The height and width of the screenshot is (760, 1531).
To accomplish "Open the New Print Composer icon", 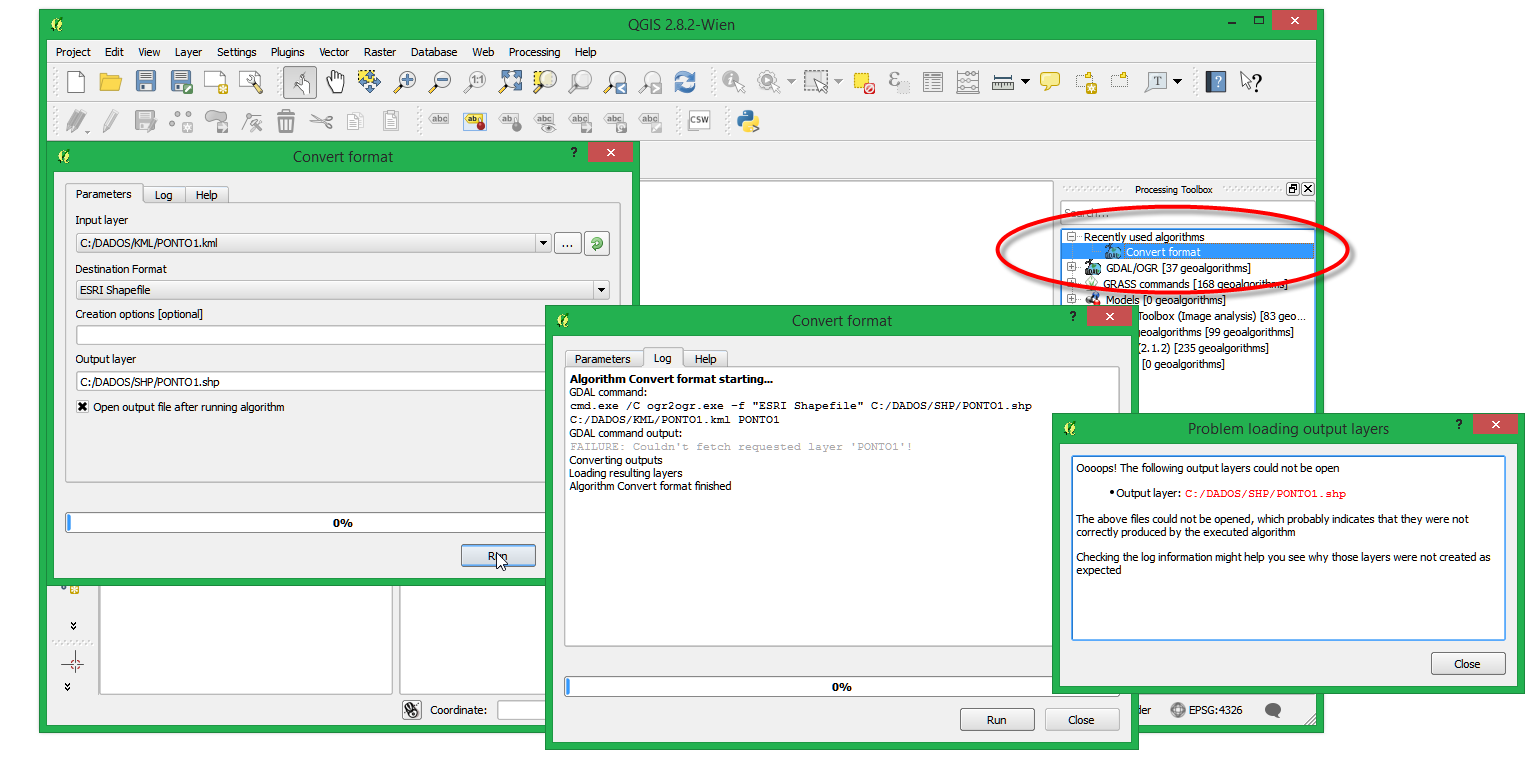I will (216, 82).
